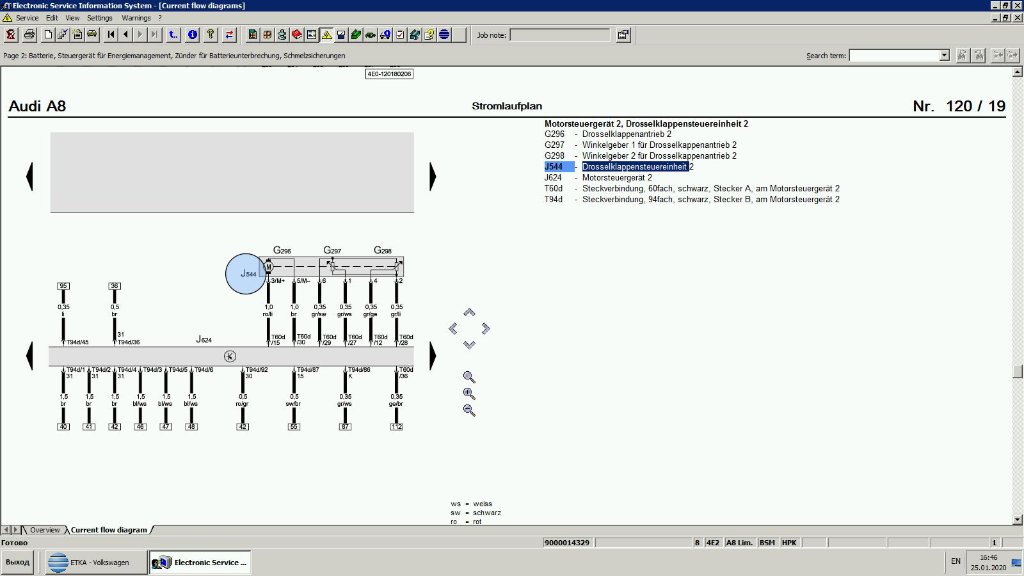1024x576 pixels.
Task: Click the yellow warning triangle toolbar icon
Action: pos(326,35)
